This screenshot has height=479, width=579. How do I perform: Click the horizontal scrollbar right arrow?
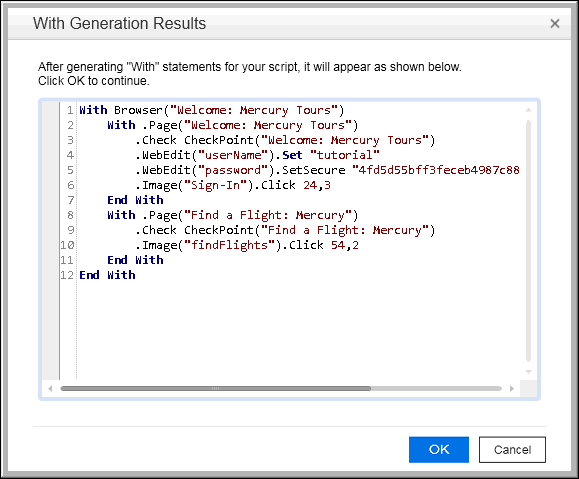[512, 389]
